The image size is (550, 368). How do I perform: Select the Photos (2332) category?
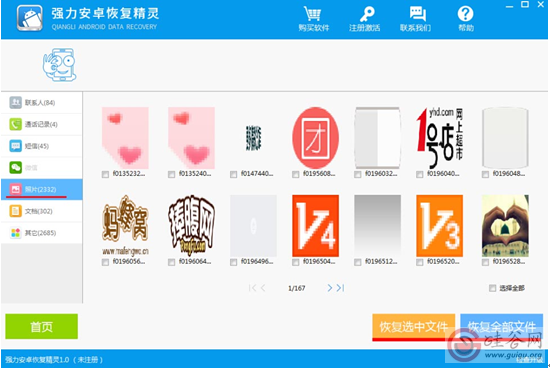click(41, 189)
